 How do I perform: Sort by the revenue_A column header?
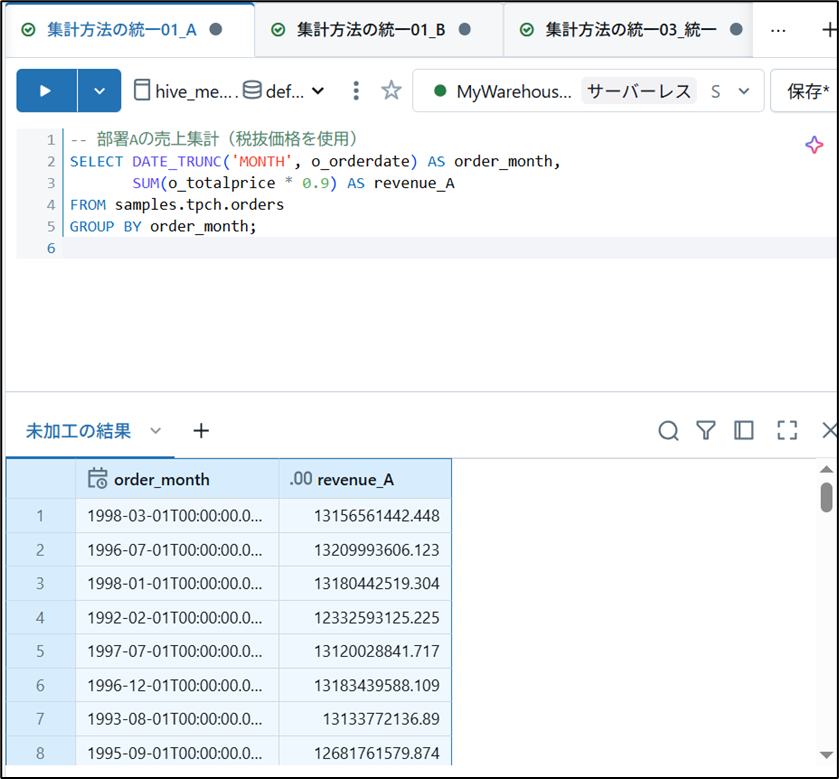[365, 479]
